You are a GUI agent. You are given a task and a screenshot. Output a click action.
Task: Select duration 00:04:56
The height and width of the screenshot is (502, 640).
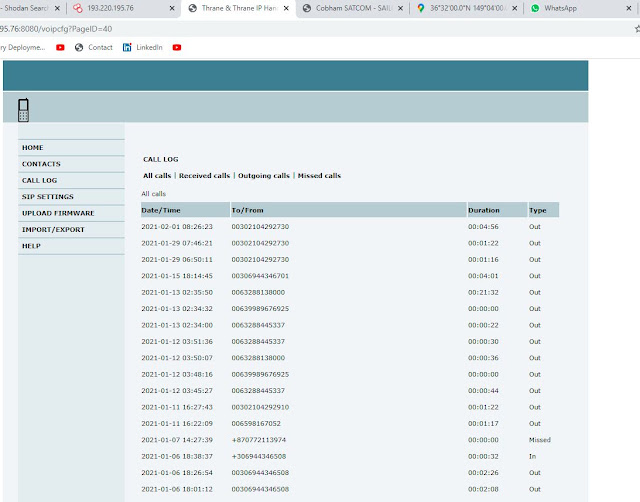click(483, 227)
